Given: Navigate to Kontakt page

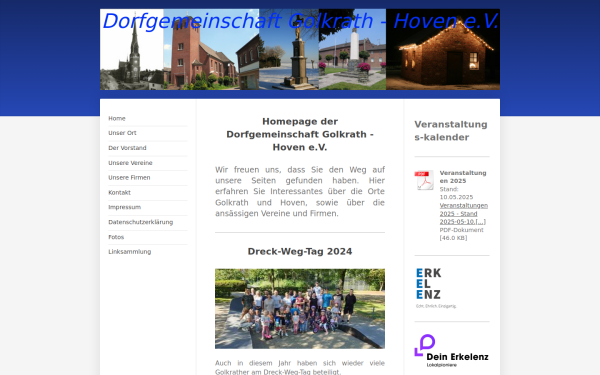Looking at the screenshot, I should (x=119, y=192).
